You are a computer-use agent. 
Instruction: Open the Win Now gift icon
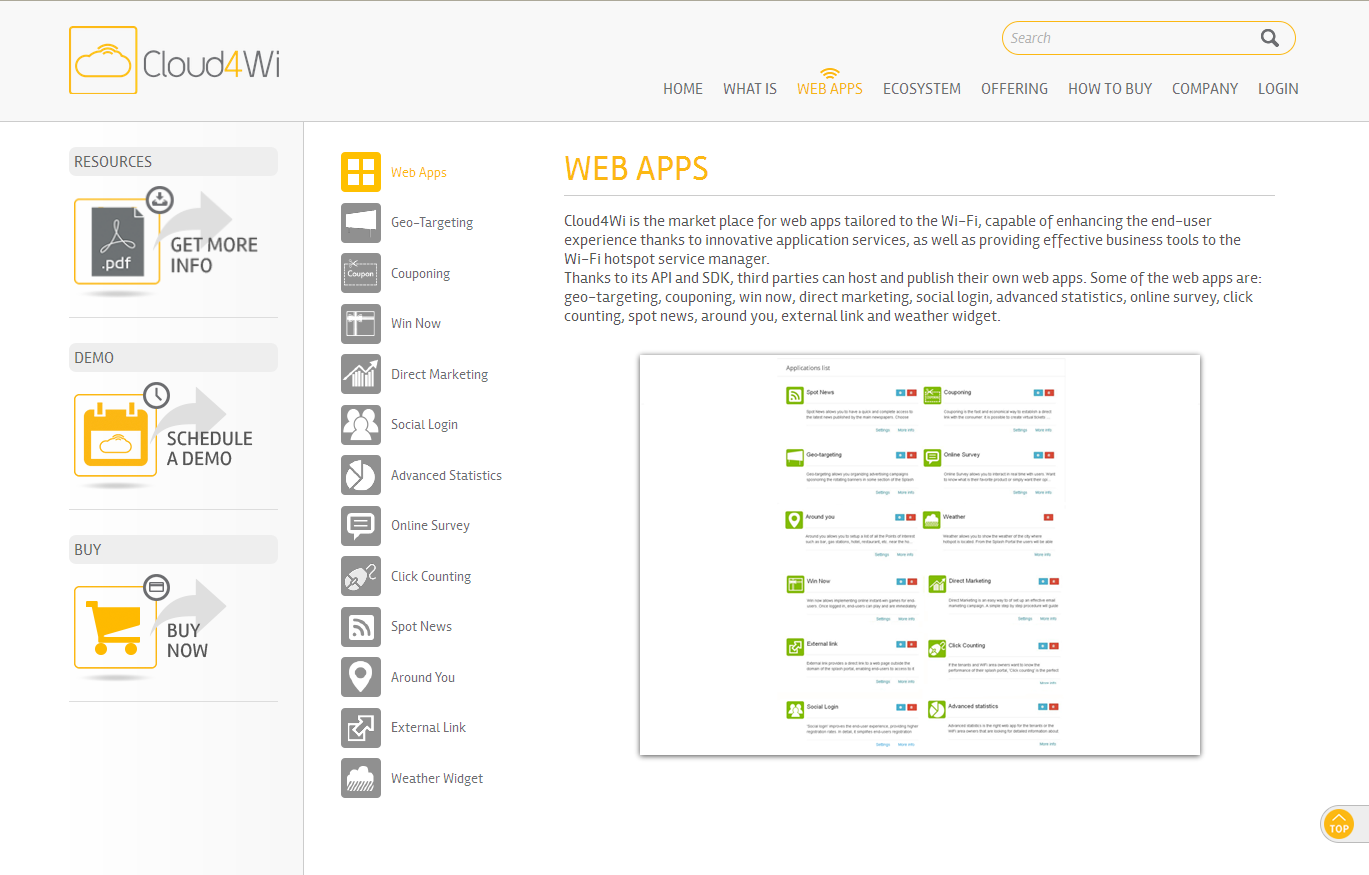[361, 323]
